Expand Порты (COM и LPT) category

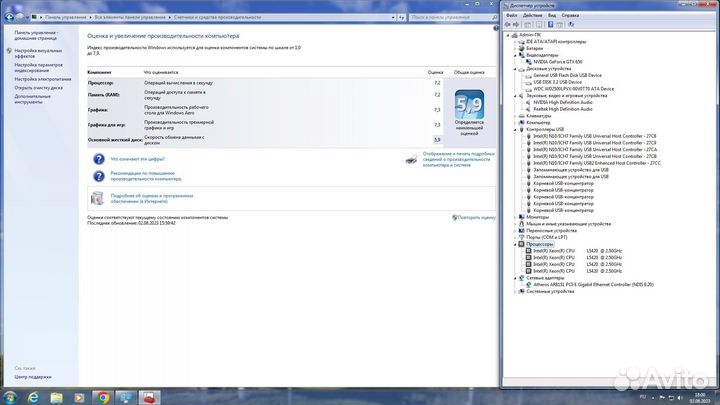pos(515,237)
